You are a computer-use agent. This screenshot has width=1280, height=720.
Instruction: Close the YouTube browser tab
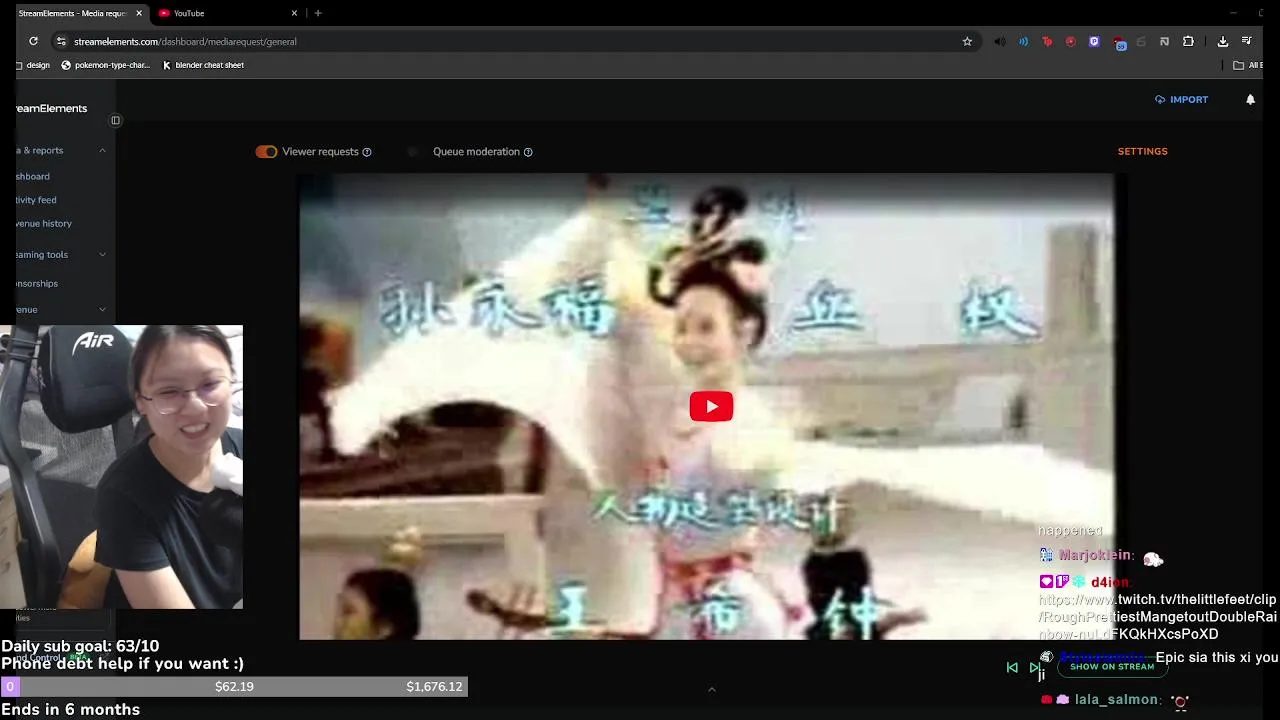294,13
